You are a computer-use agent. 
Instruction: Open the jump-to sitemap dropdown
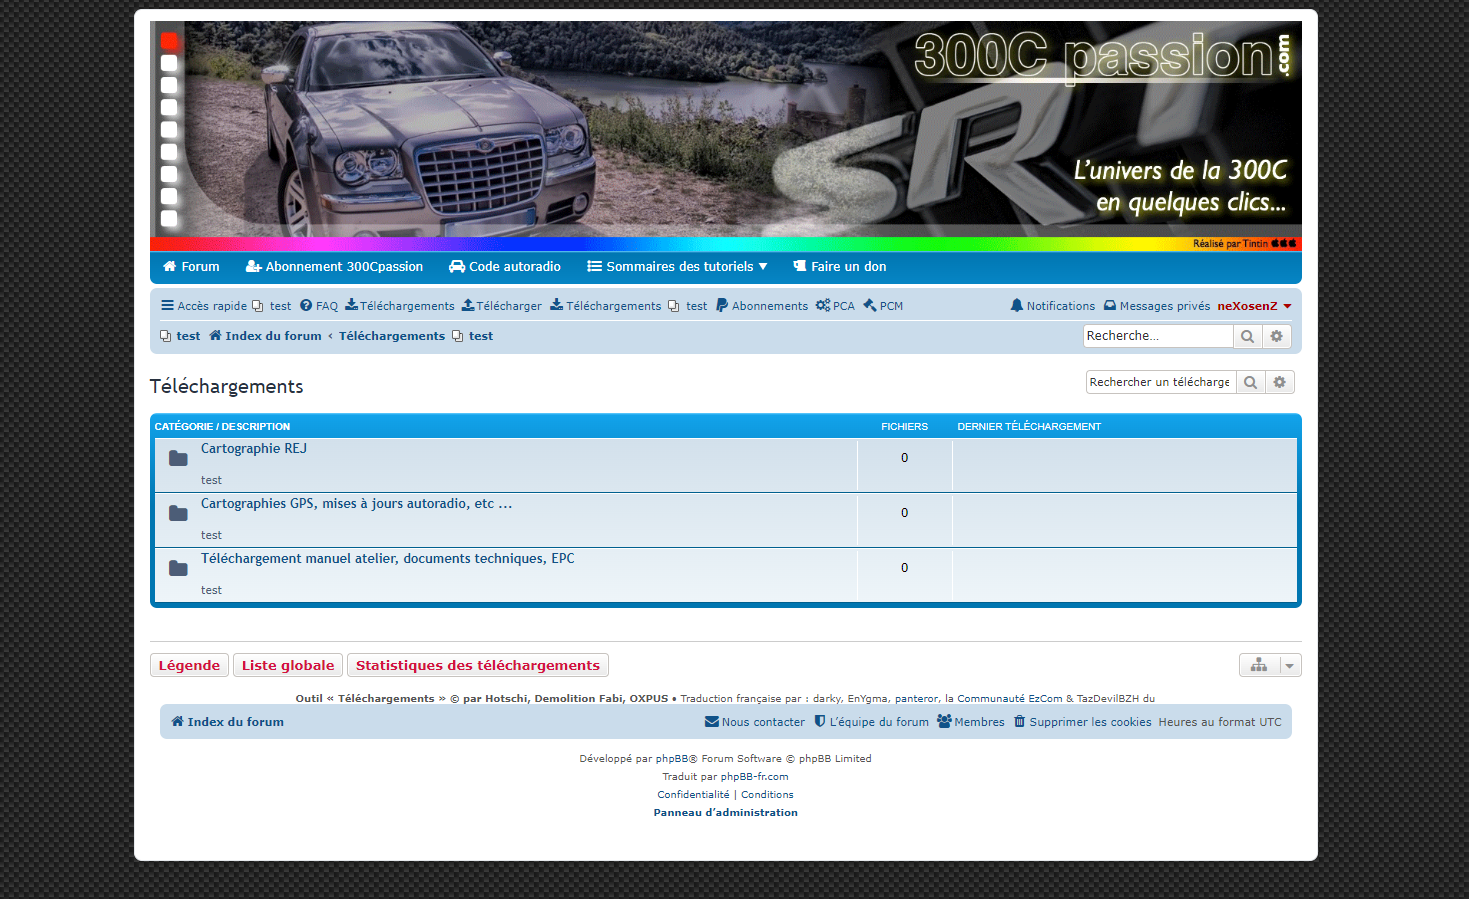click(1270, 665)
